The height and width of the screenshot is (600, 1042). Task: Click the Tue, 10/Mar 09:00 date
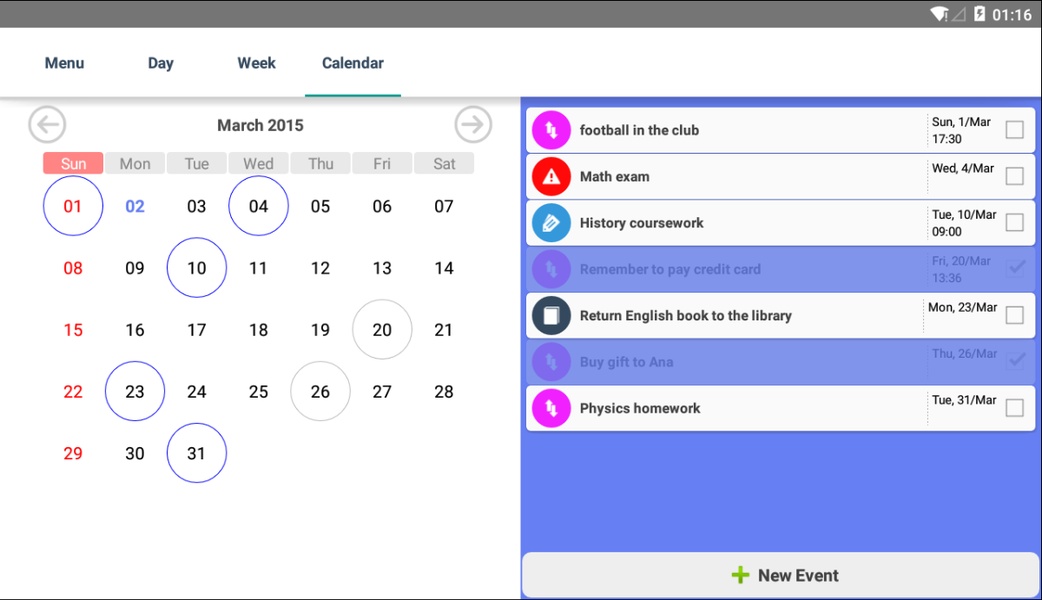964,223
